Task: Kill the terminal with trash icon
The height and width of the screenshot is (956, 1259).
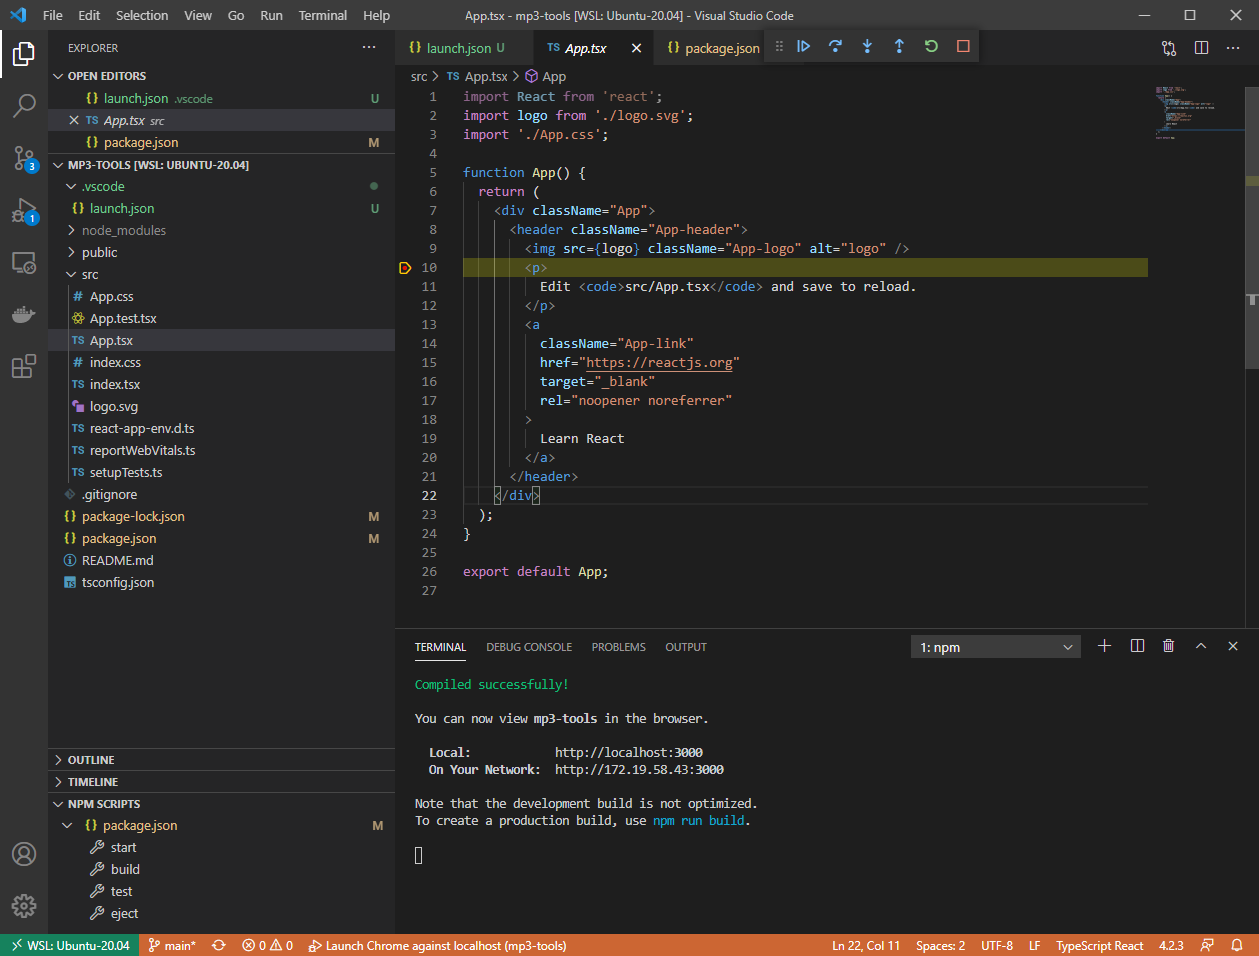Action: pyautogui.click(x=1168, y=646)
